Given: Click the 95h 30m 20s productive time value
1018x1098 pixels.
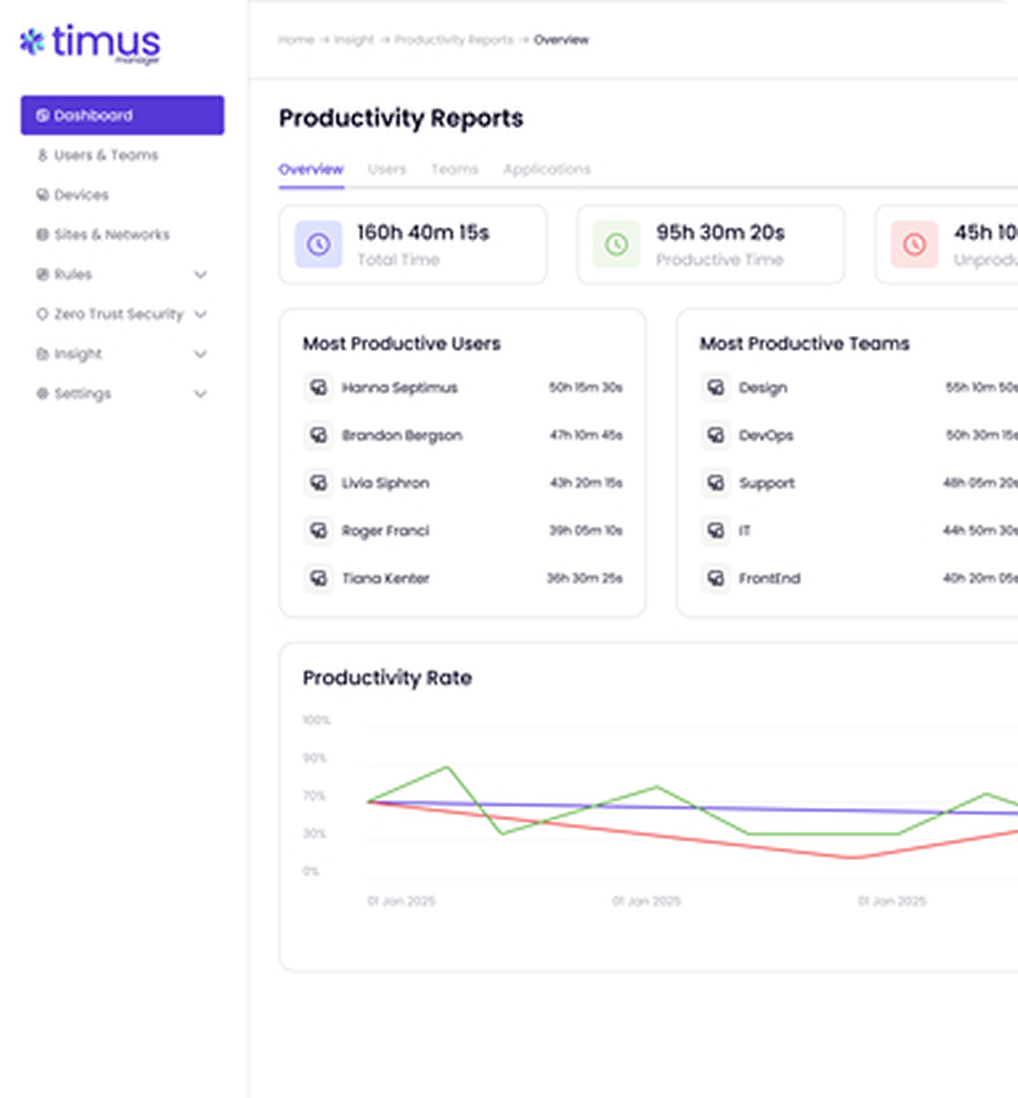Looking at the screenshot, I should [720, 232].
